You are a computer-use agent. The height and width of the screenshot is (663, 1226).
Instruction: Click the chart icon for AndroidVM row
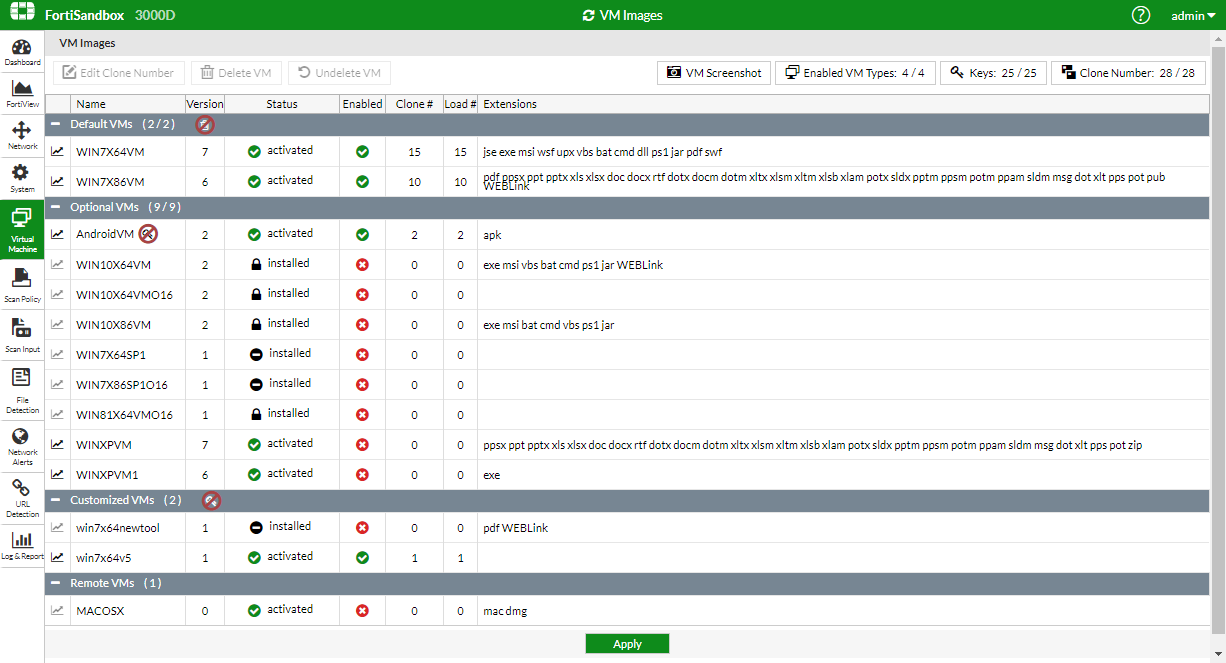[x=58, y=235]
